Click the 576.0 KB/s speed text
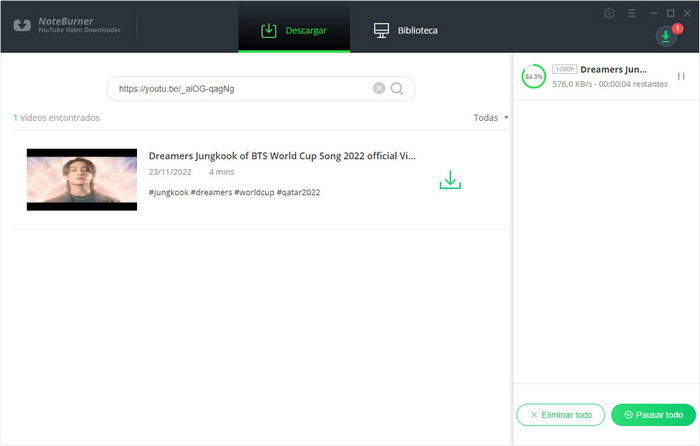Viewport: 700px width, 446px height. tap(572, 84)
